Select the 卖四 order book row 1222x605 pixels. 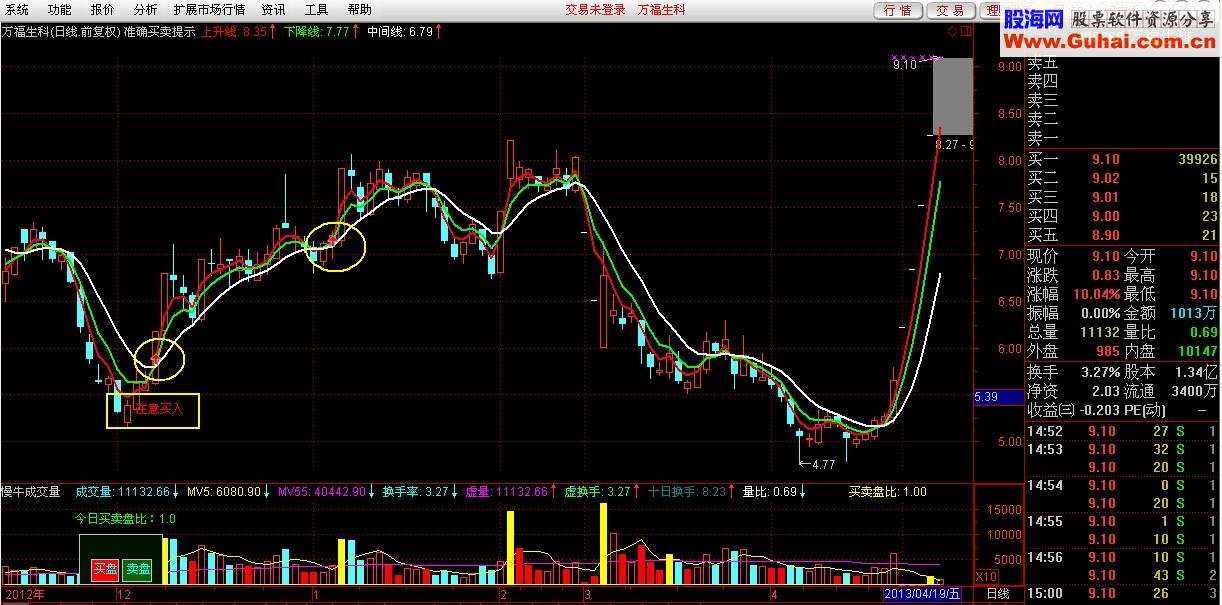[x=1123, y=82]
